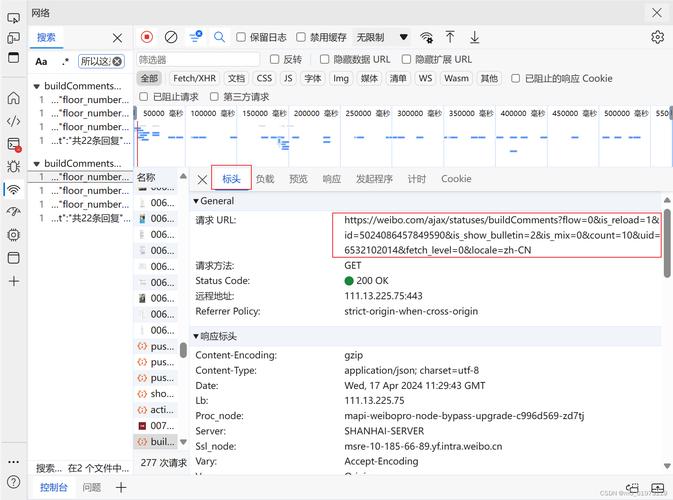Open the Console sidebar icon with error badge

pyautogui.click(x=14, y=145)
